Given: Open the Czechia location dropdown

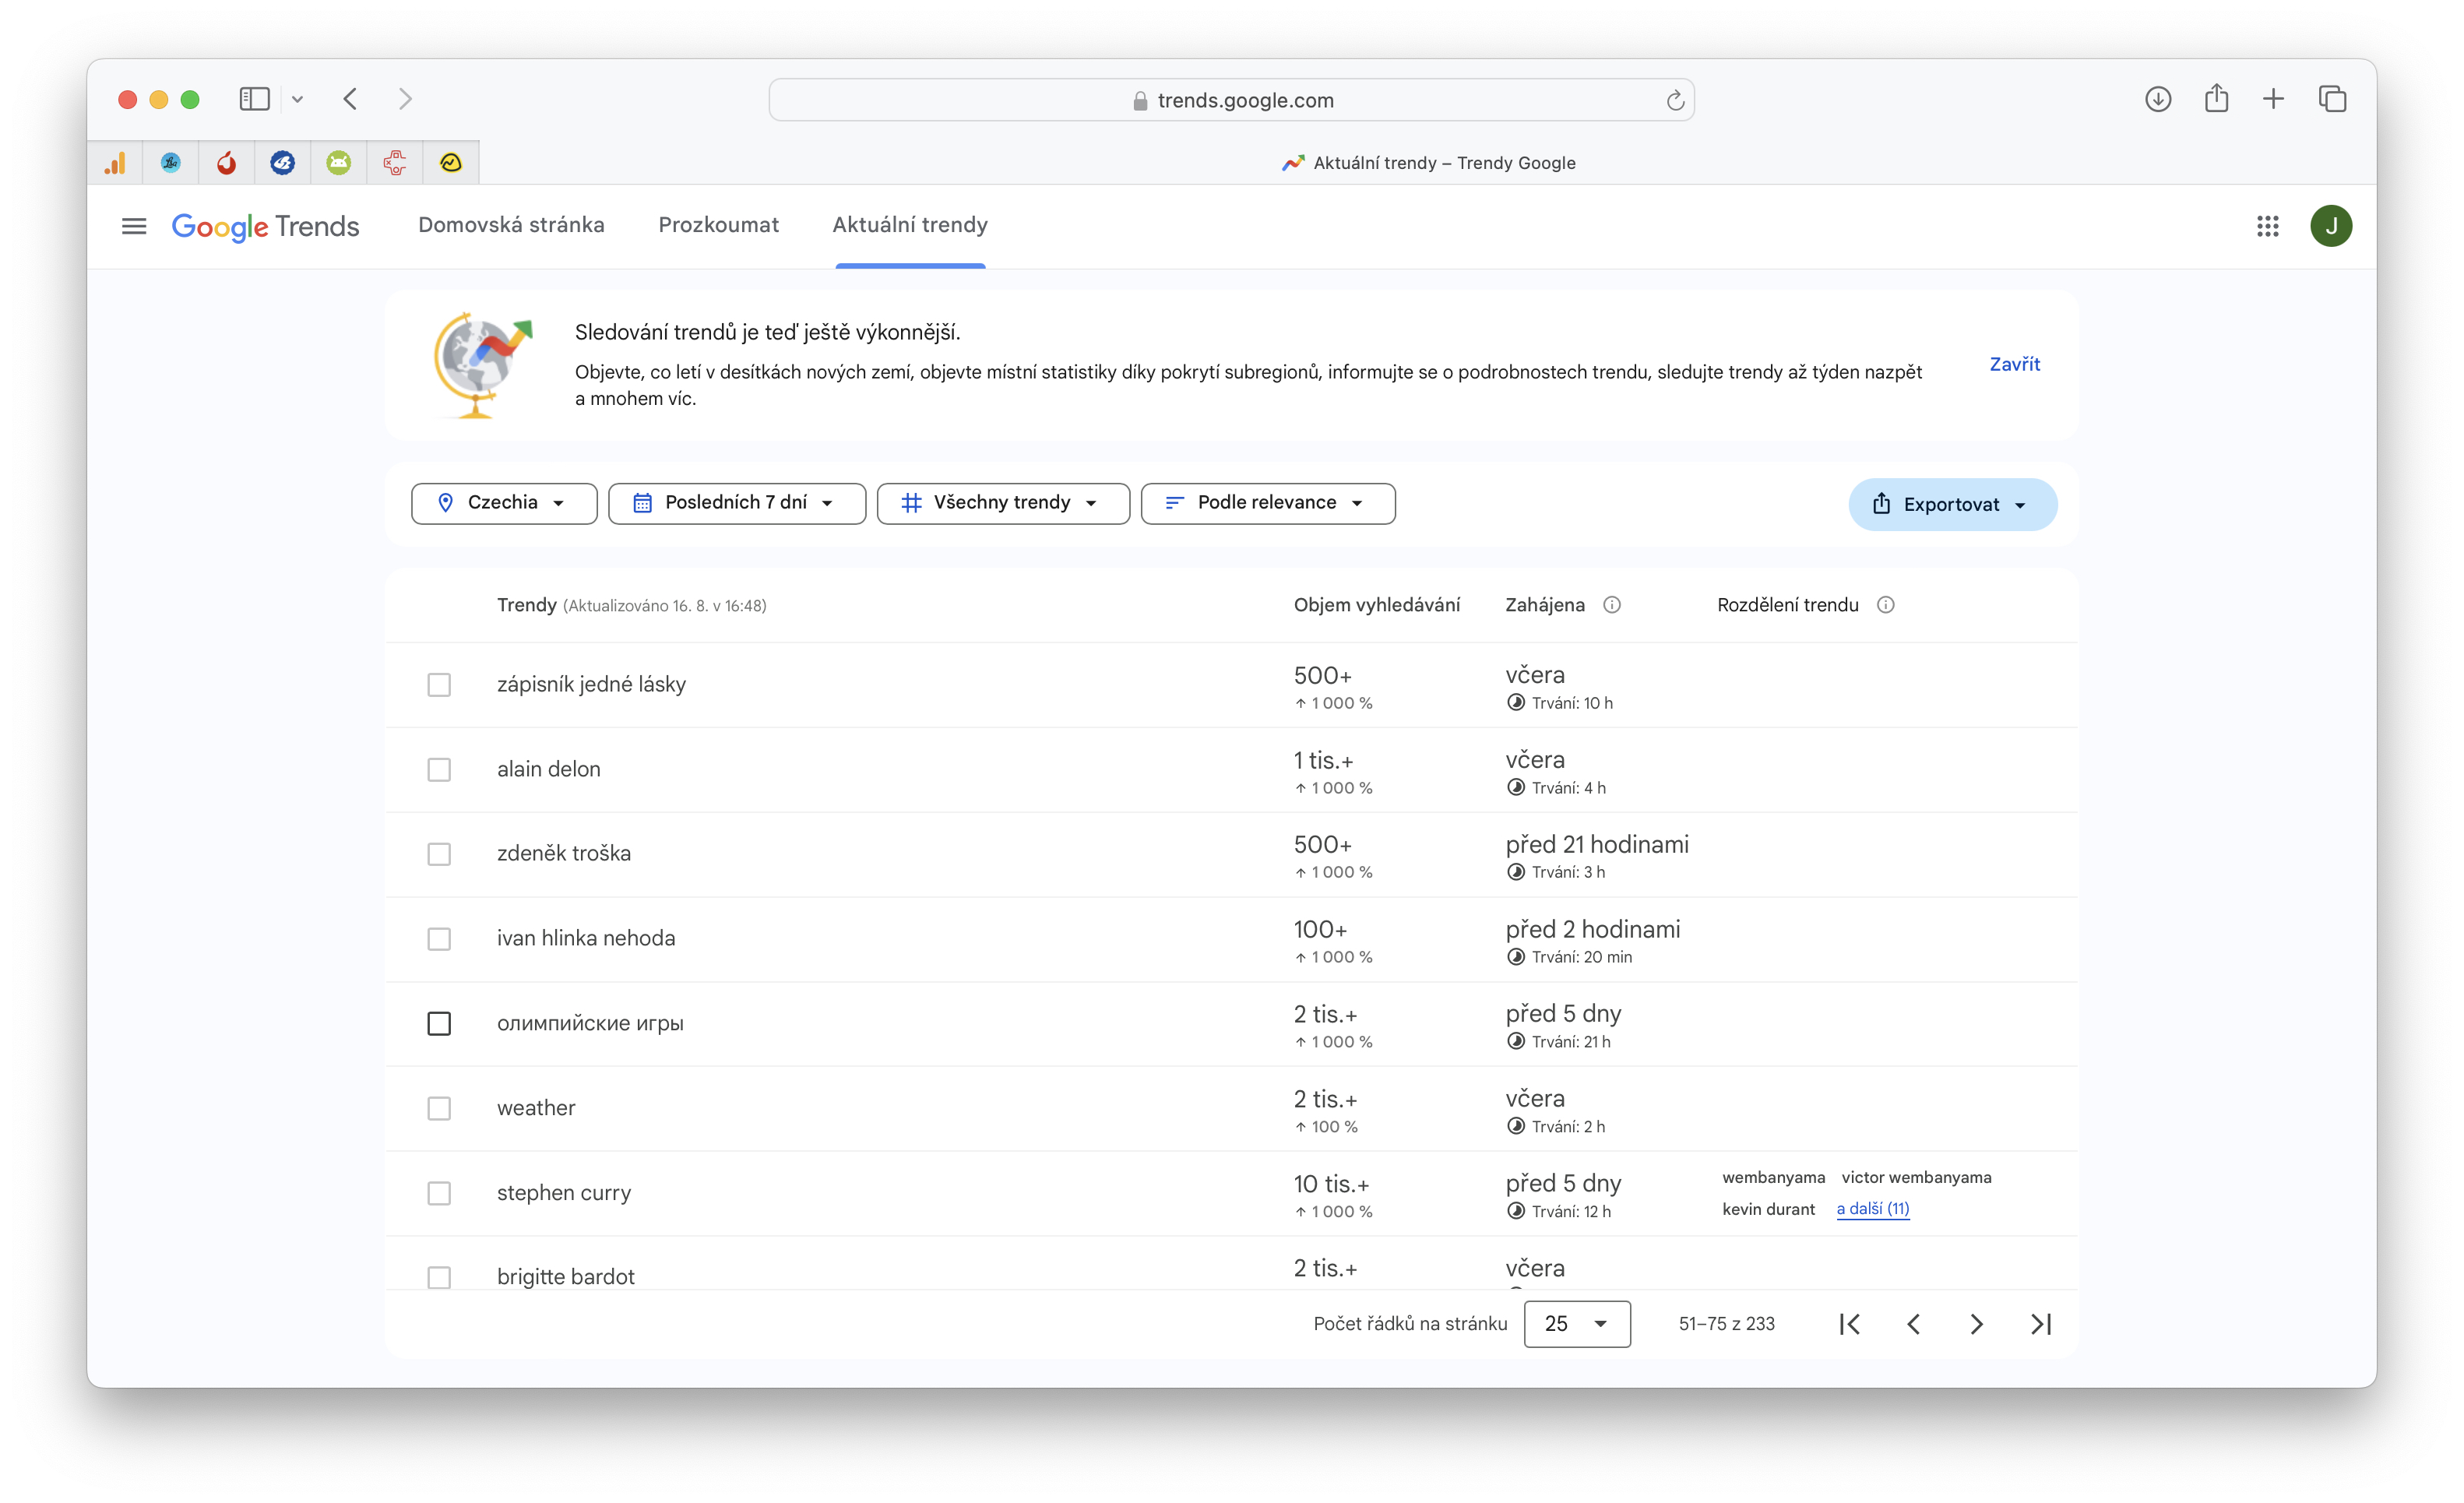Looking at the screenshot, I should (x=504, y=503).
